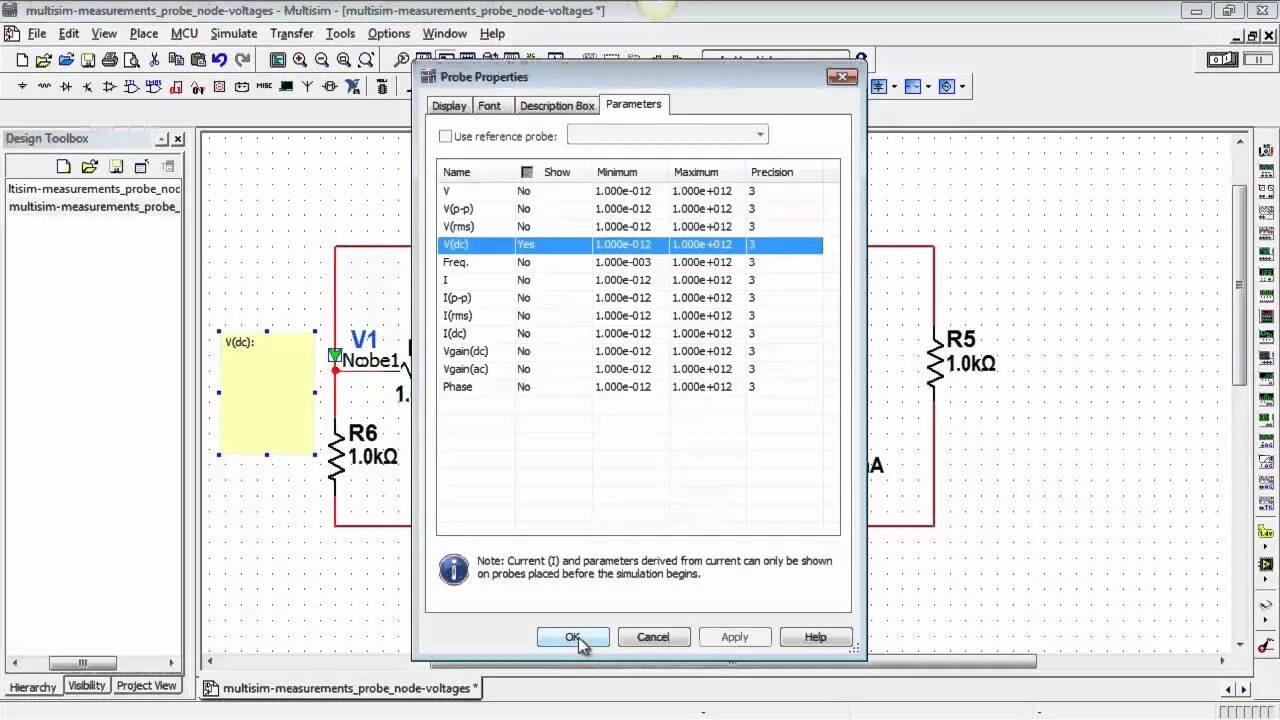Click the Paste clipboard toolbar icon
The image size is (1280, 720).
point(198,60)
